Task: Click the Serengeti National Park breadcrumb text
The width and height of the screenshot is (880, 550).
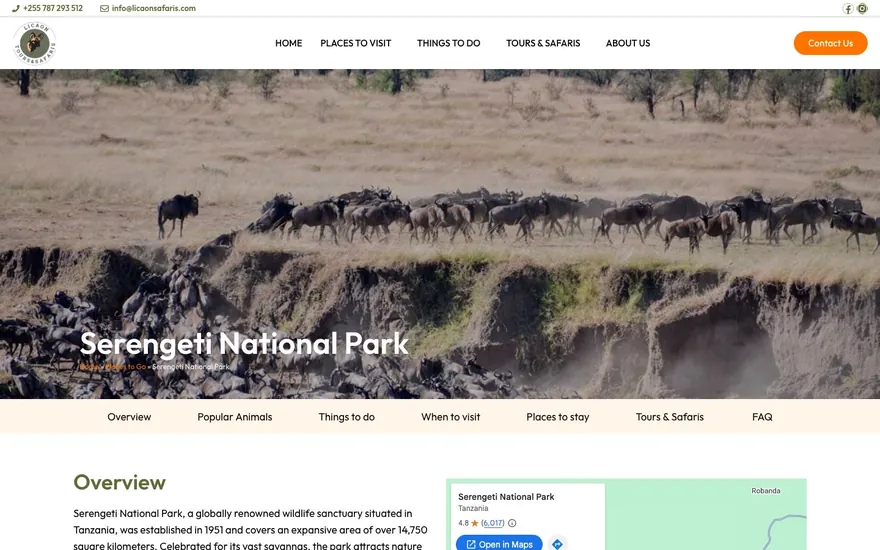Action: pos(191,366)
